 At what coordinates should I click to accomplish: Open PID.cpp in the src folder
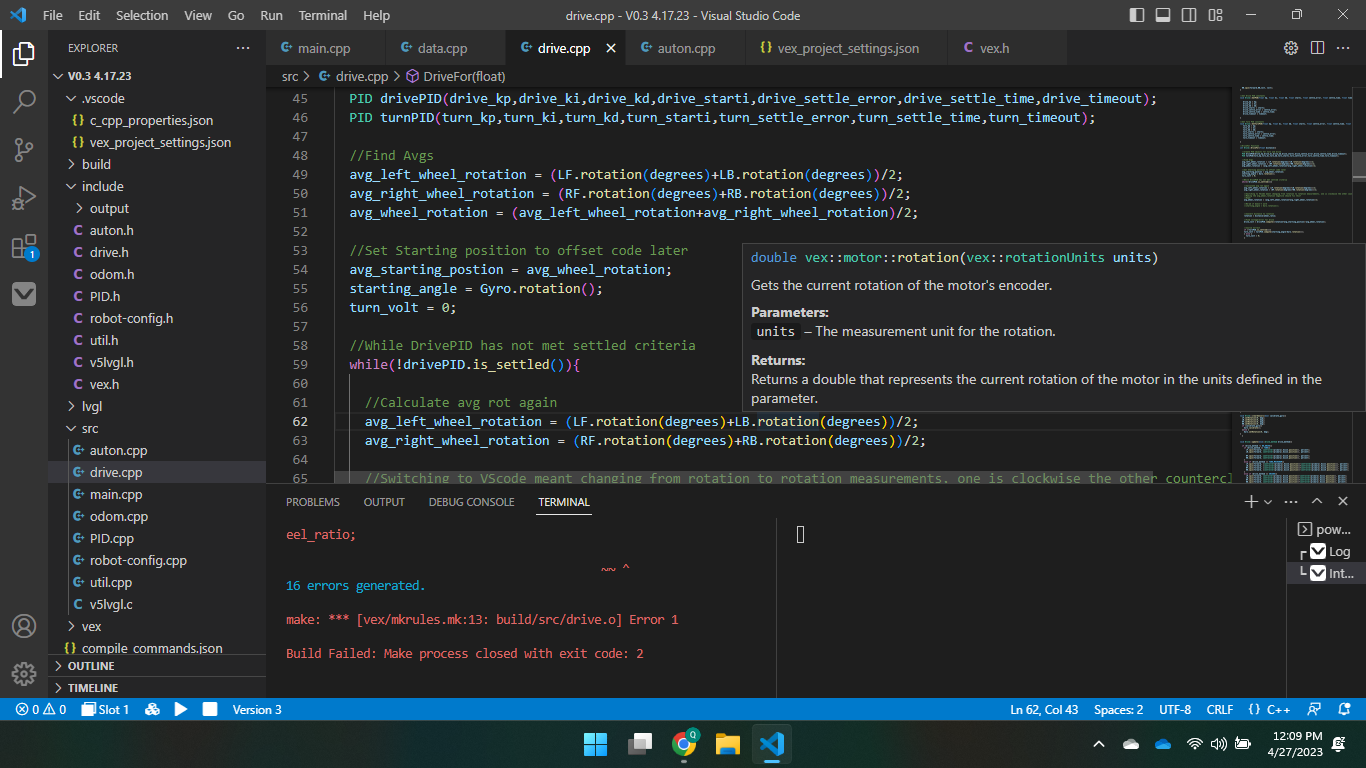click(x=111, y=538)
